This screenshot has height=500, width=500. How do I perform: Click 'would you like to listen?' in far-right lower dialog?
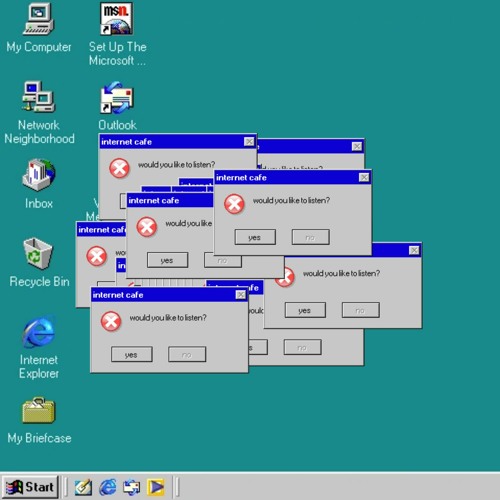coord(341,273)
